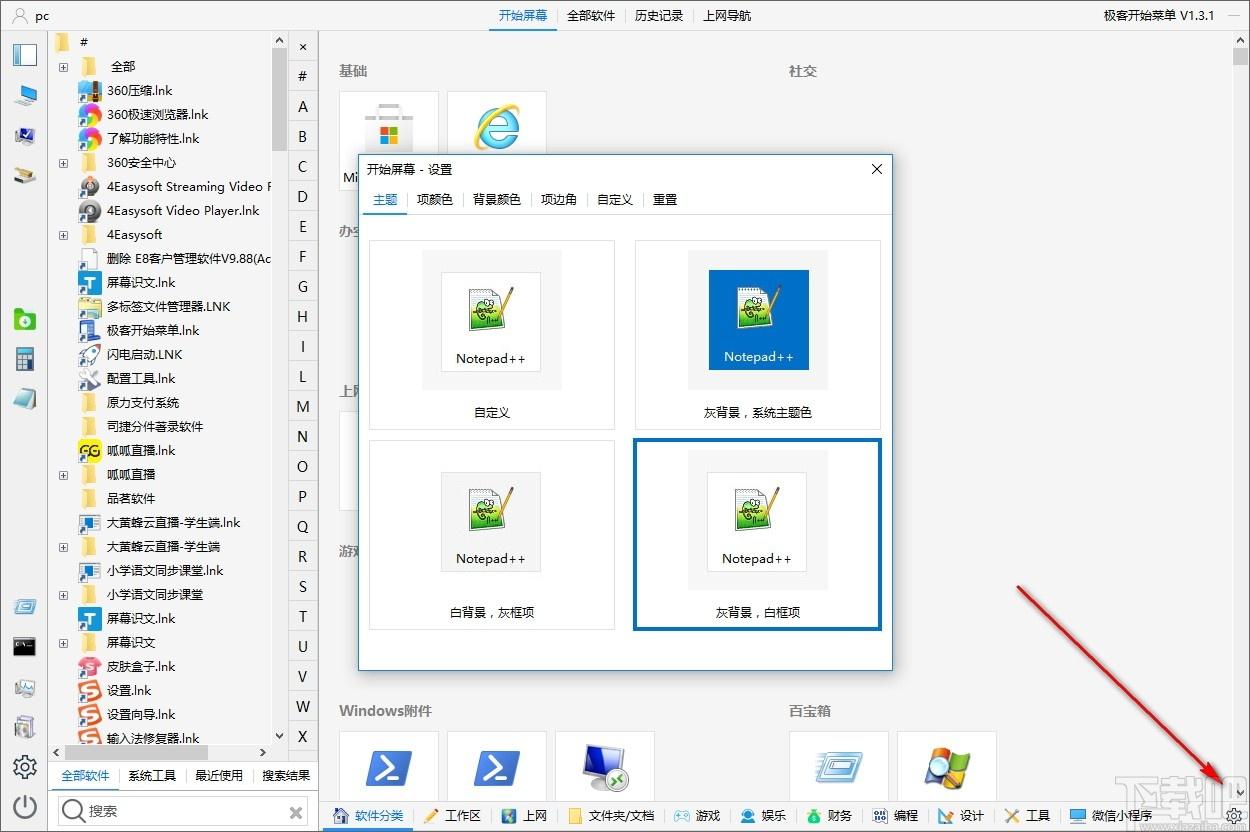The image size is (1250, 832).
Task: Launch the Calculator icon in sidebar
Action: point(25,359)
